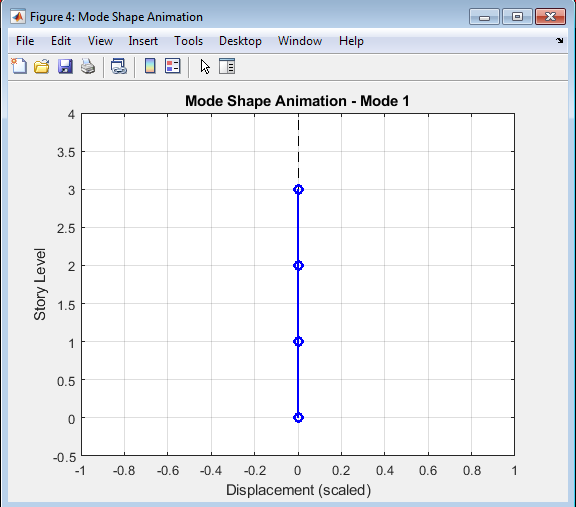Open a file with the folder icon

point(42,66)
